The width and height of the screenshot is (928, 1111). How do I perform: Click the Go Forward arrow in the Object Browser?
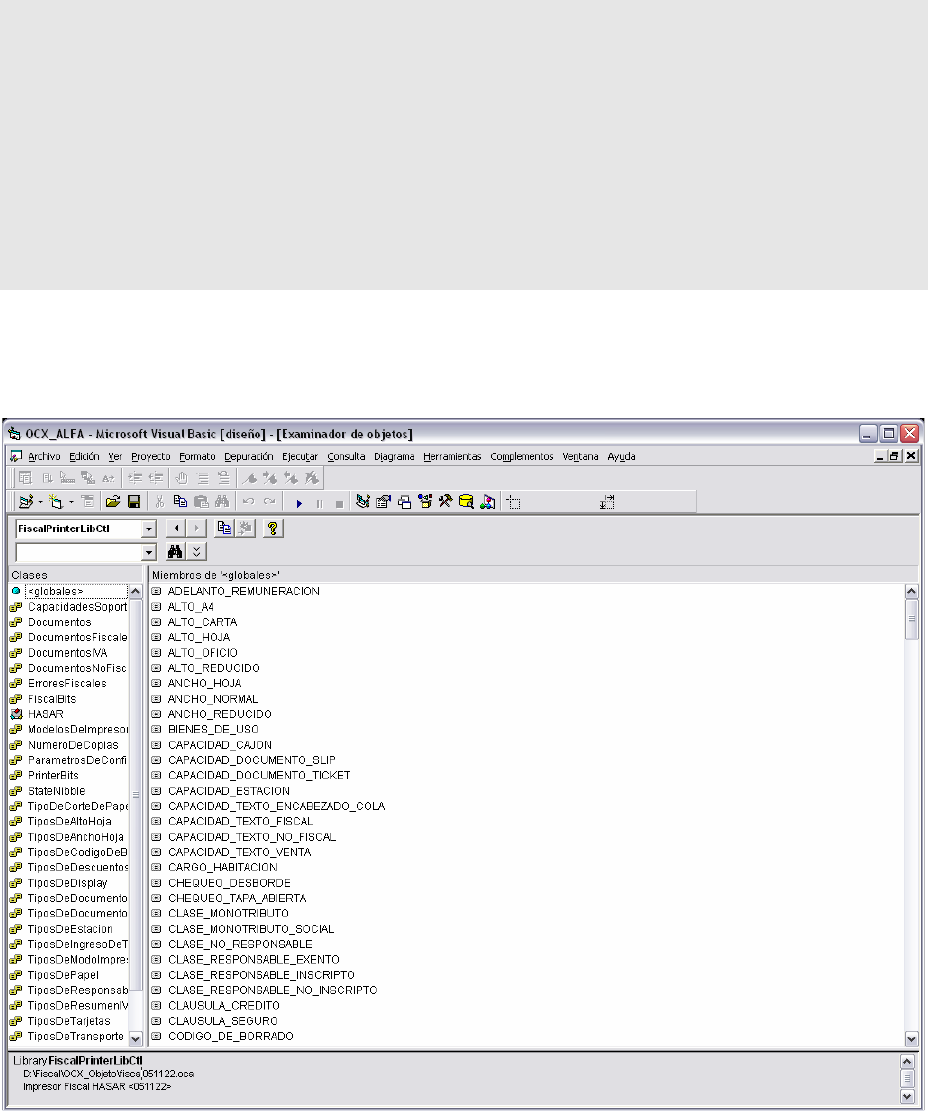tap(196, 528)
